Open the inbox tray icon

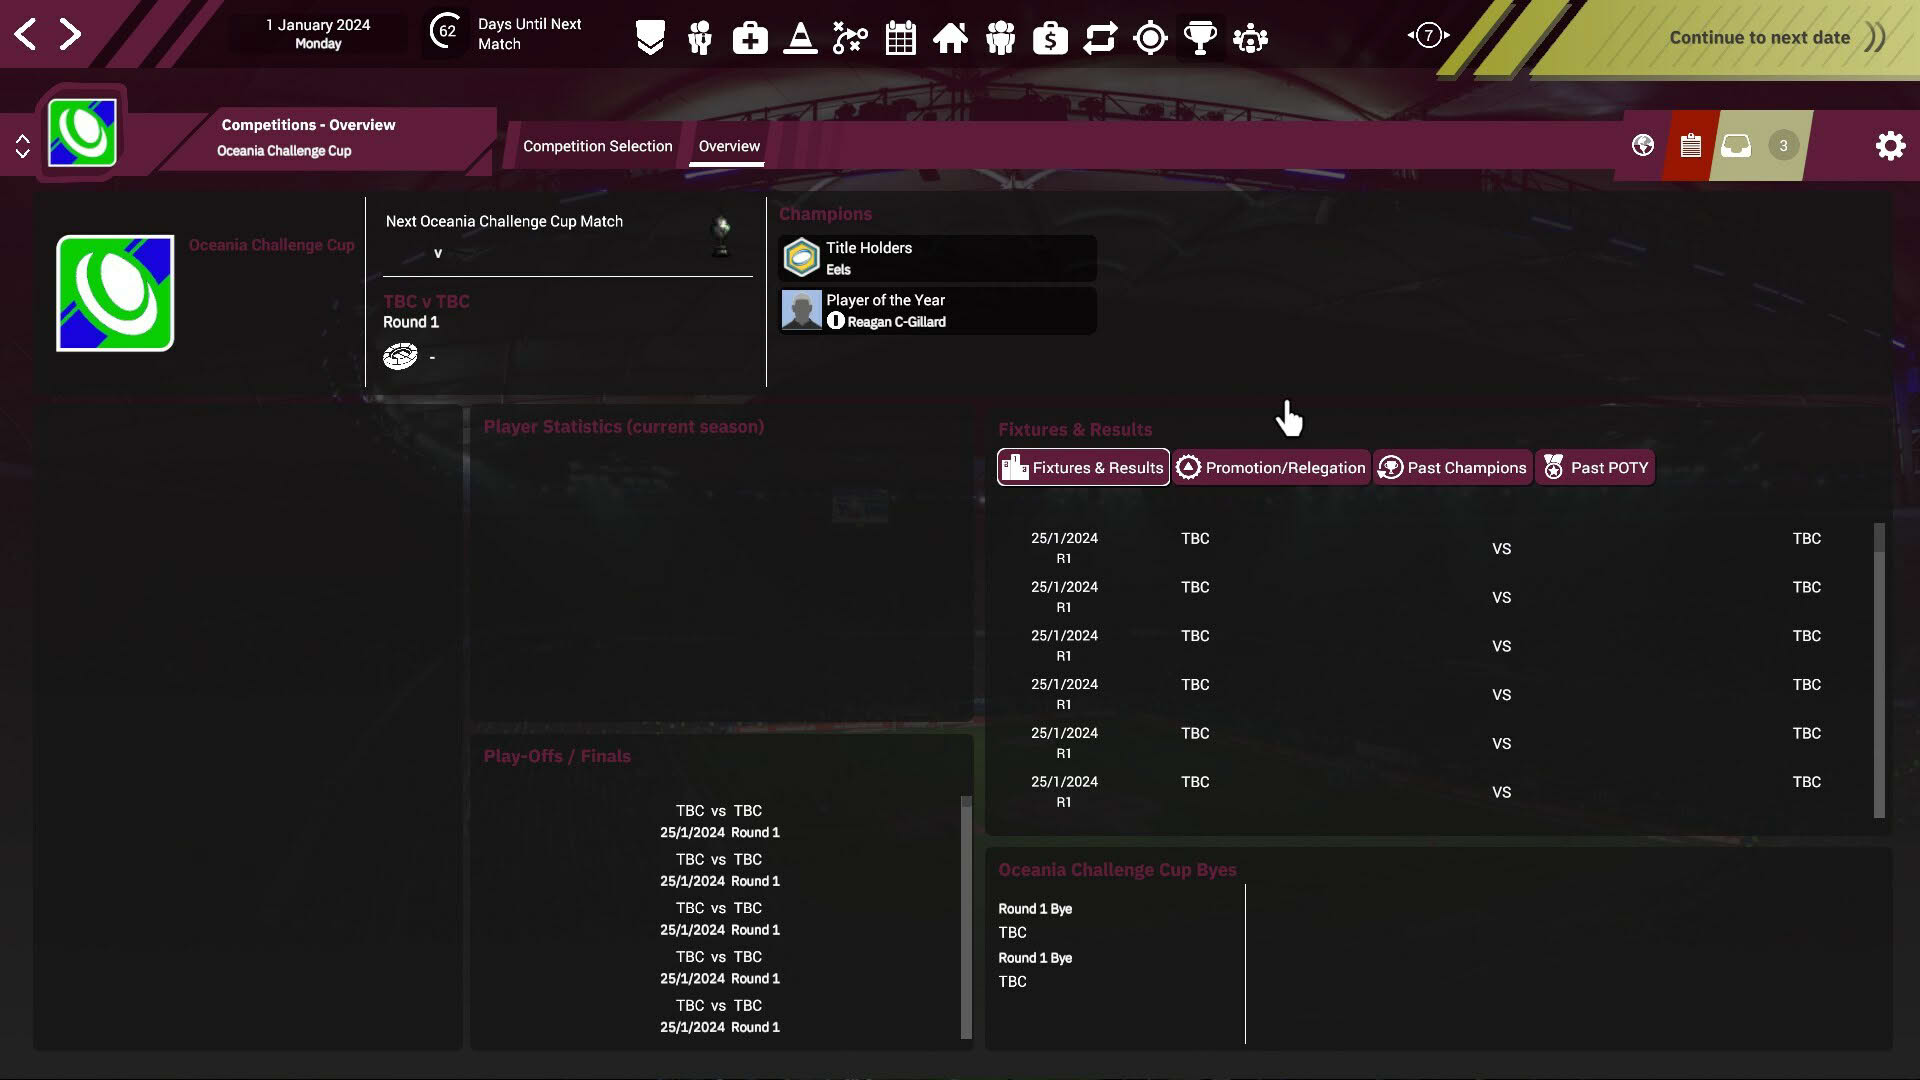pos(1736,146)
